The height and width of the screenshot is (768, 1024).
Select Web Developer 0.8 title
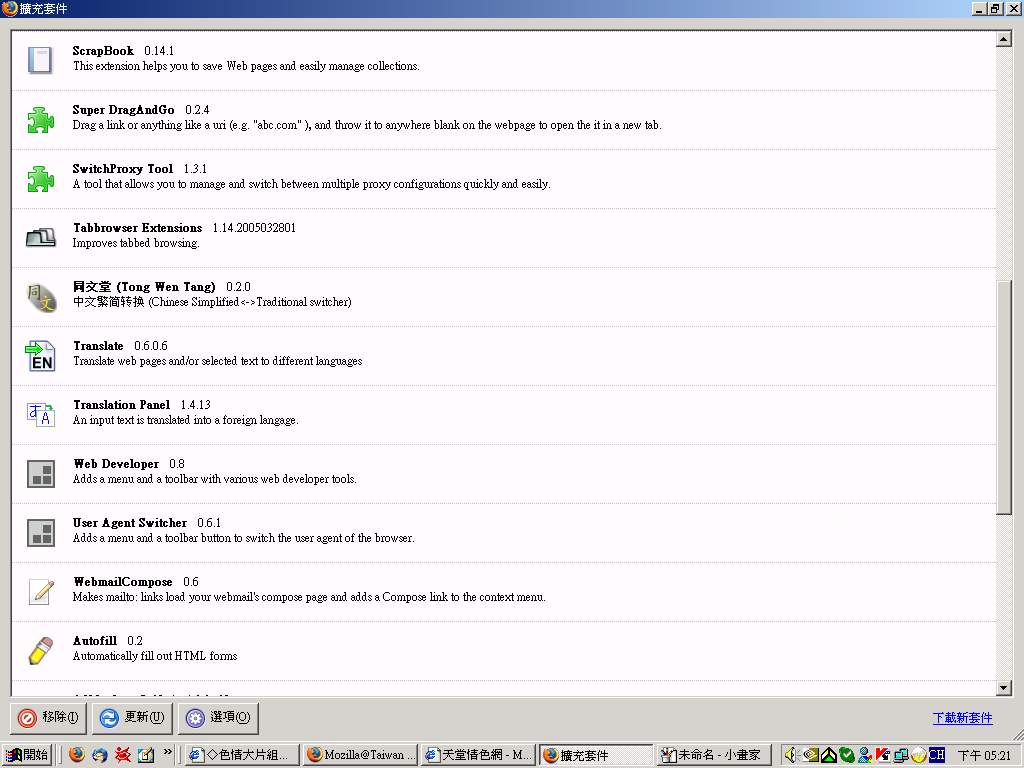(x=129, y=464)
